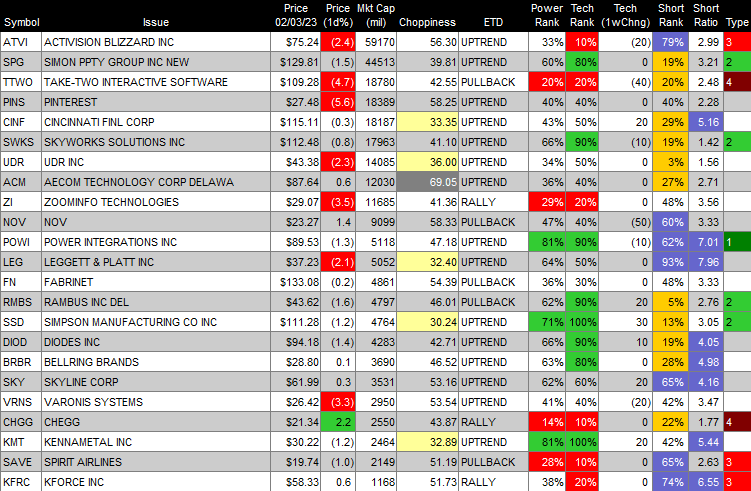
Task: Select KMT's 5.44 short ratio cell
Action: (x=705, y=442)
